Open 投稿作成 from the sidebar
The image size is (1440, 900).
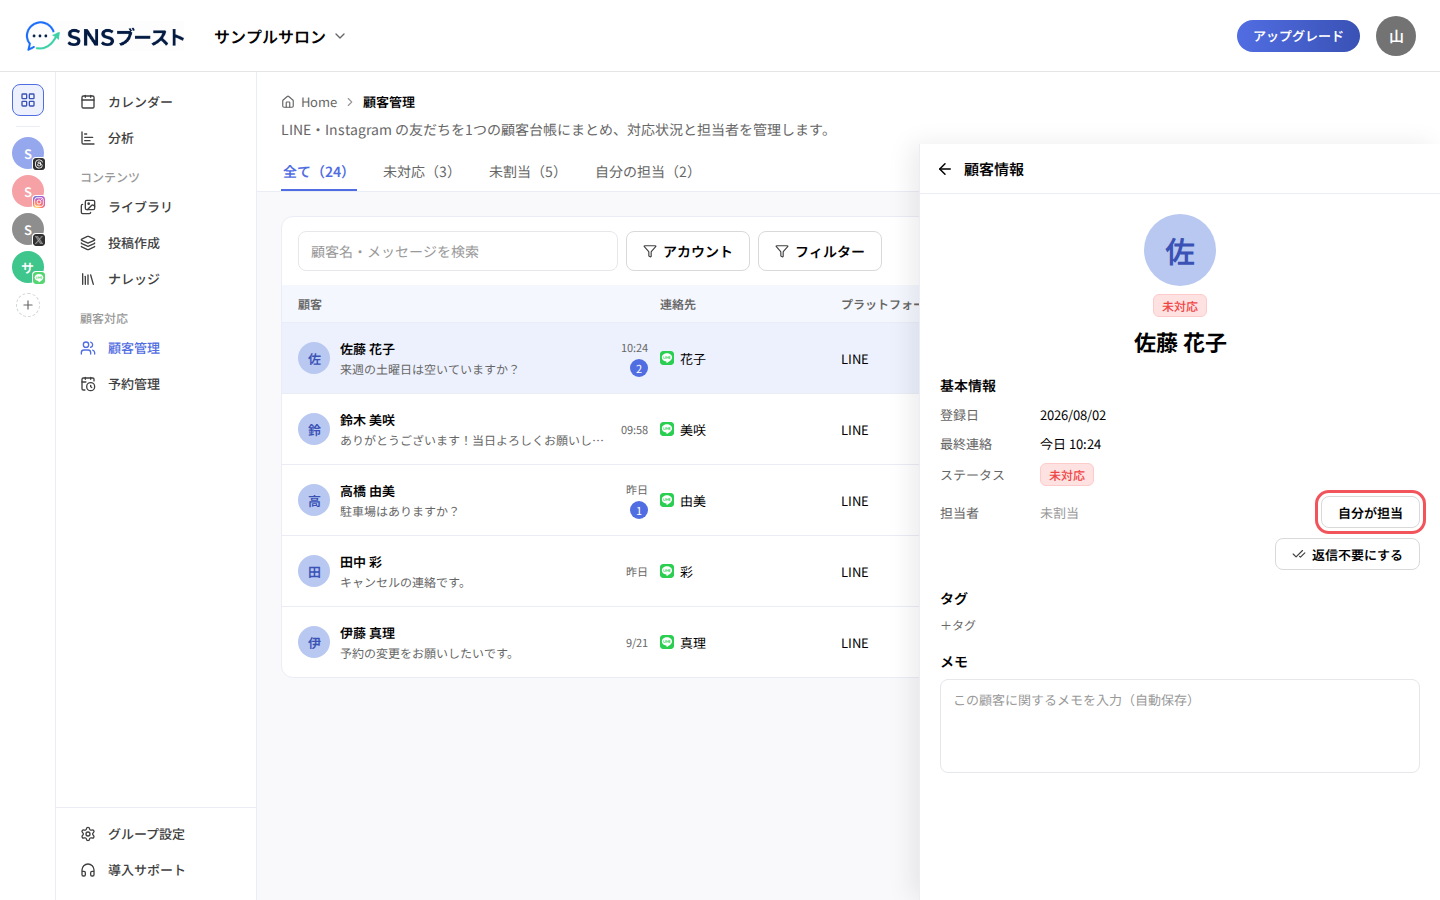pos(156,243)
